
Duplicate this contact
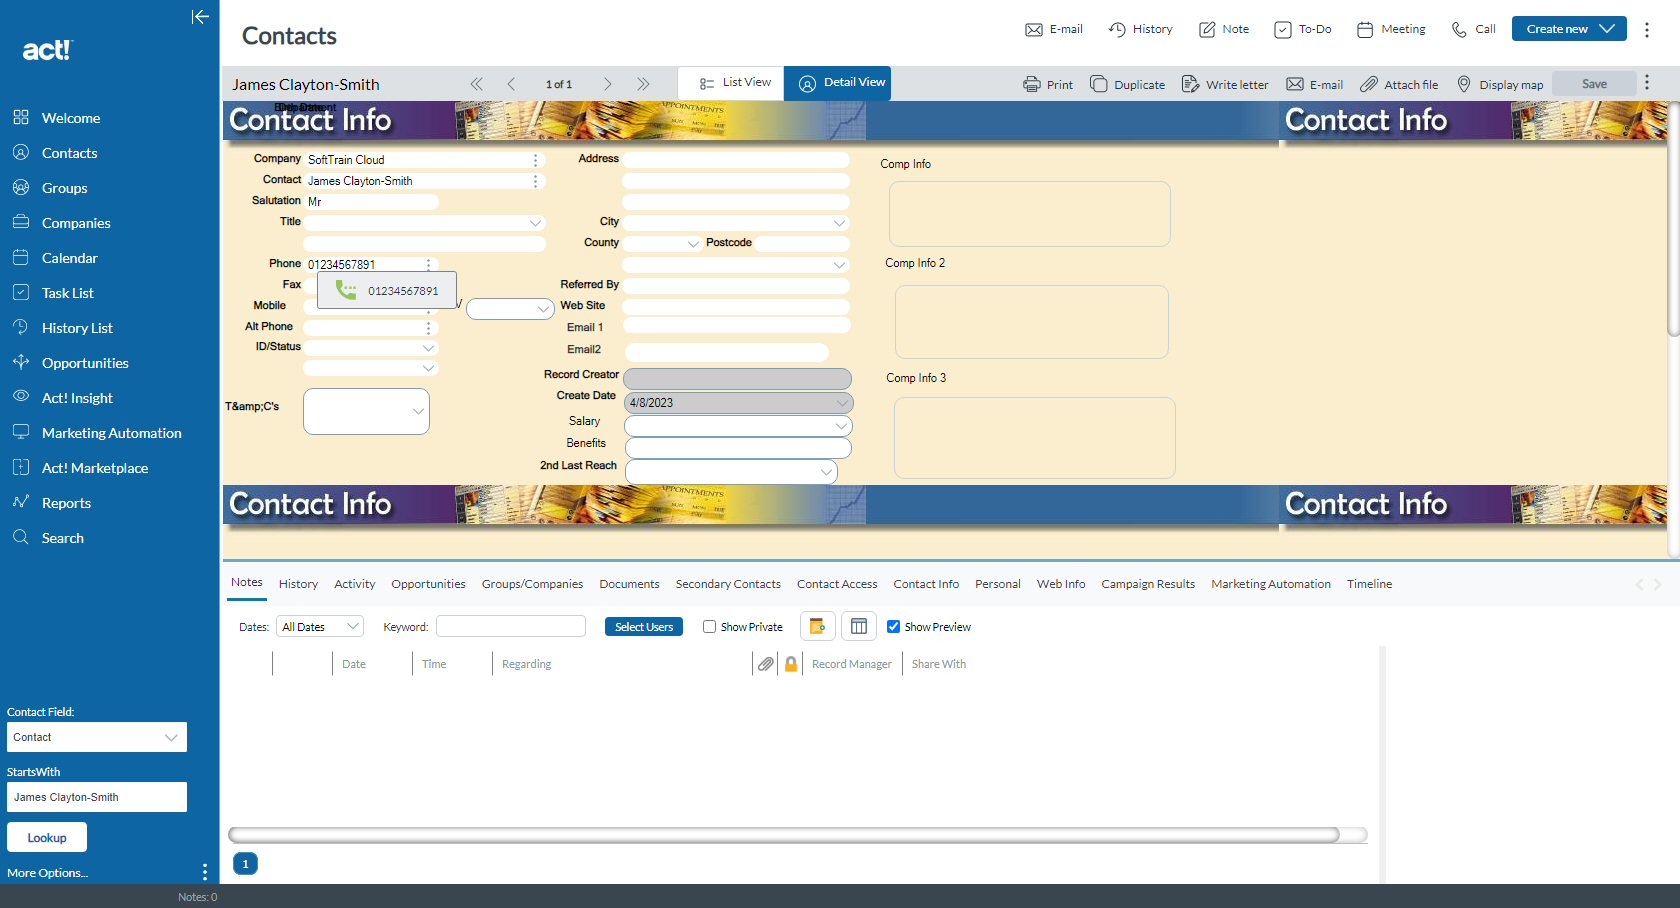[1127, 85]
